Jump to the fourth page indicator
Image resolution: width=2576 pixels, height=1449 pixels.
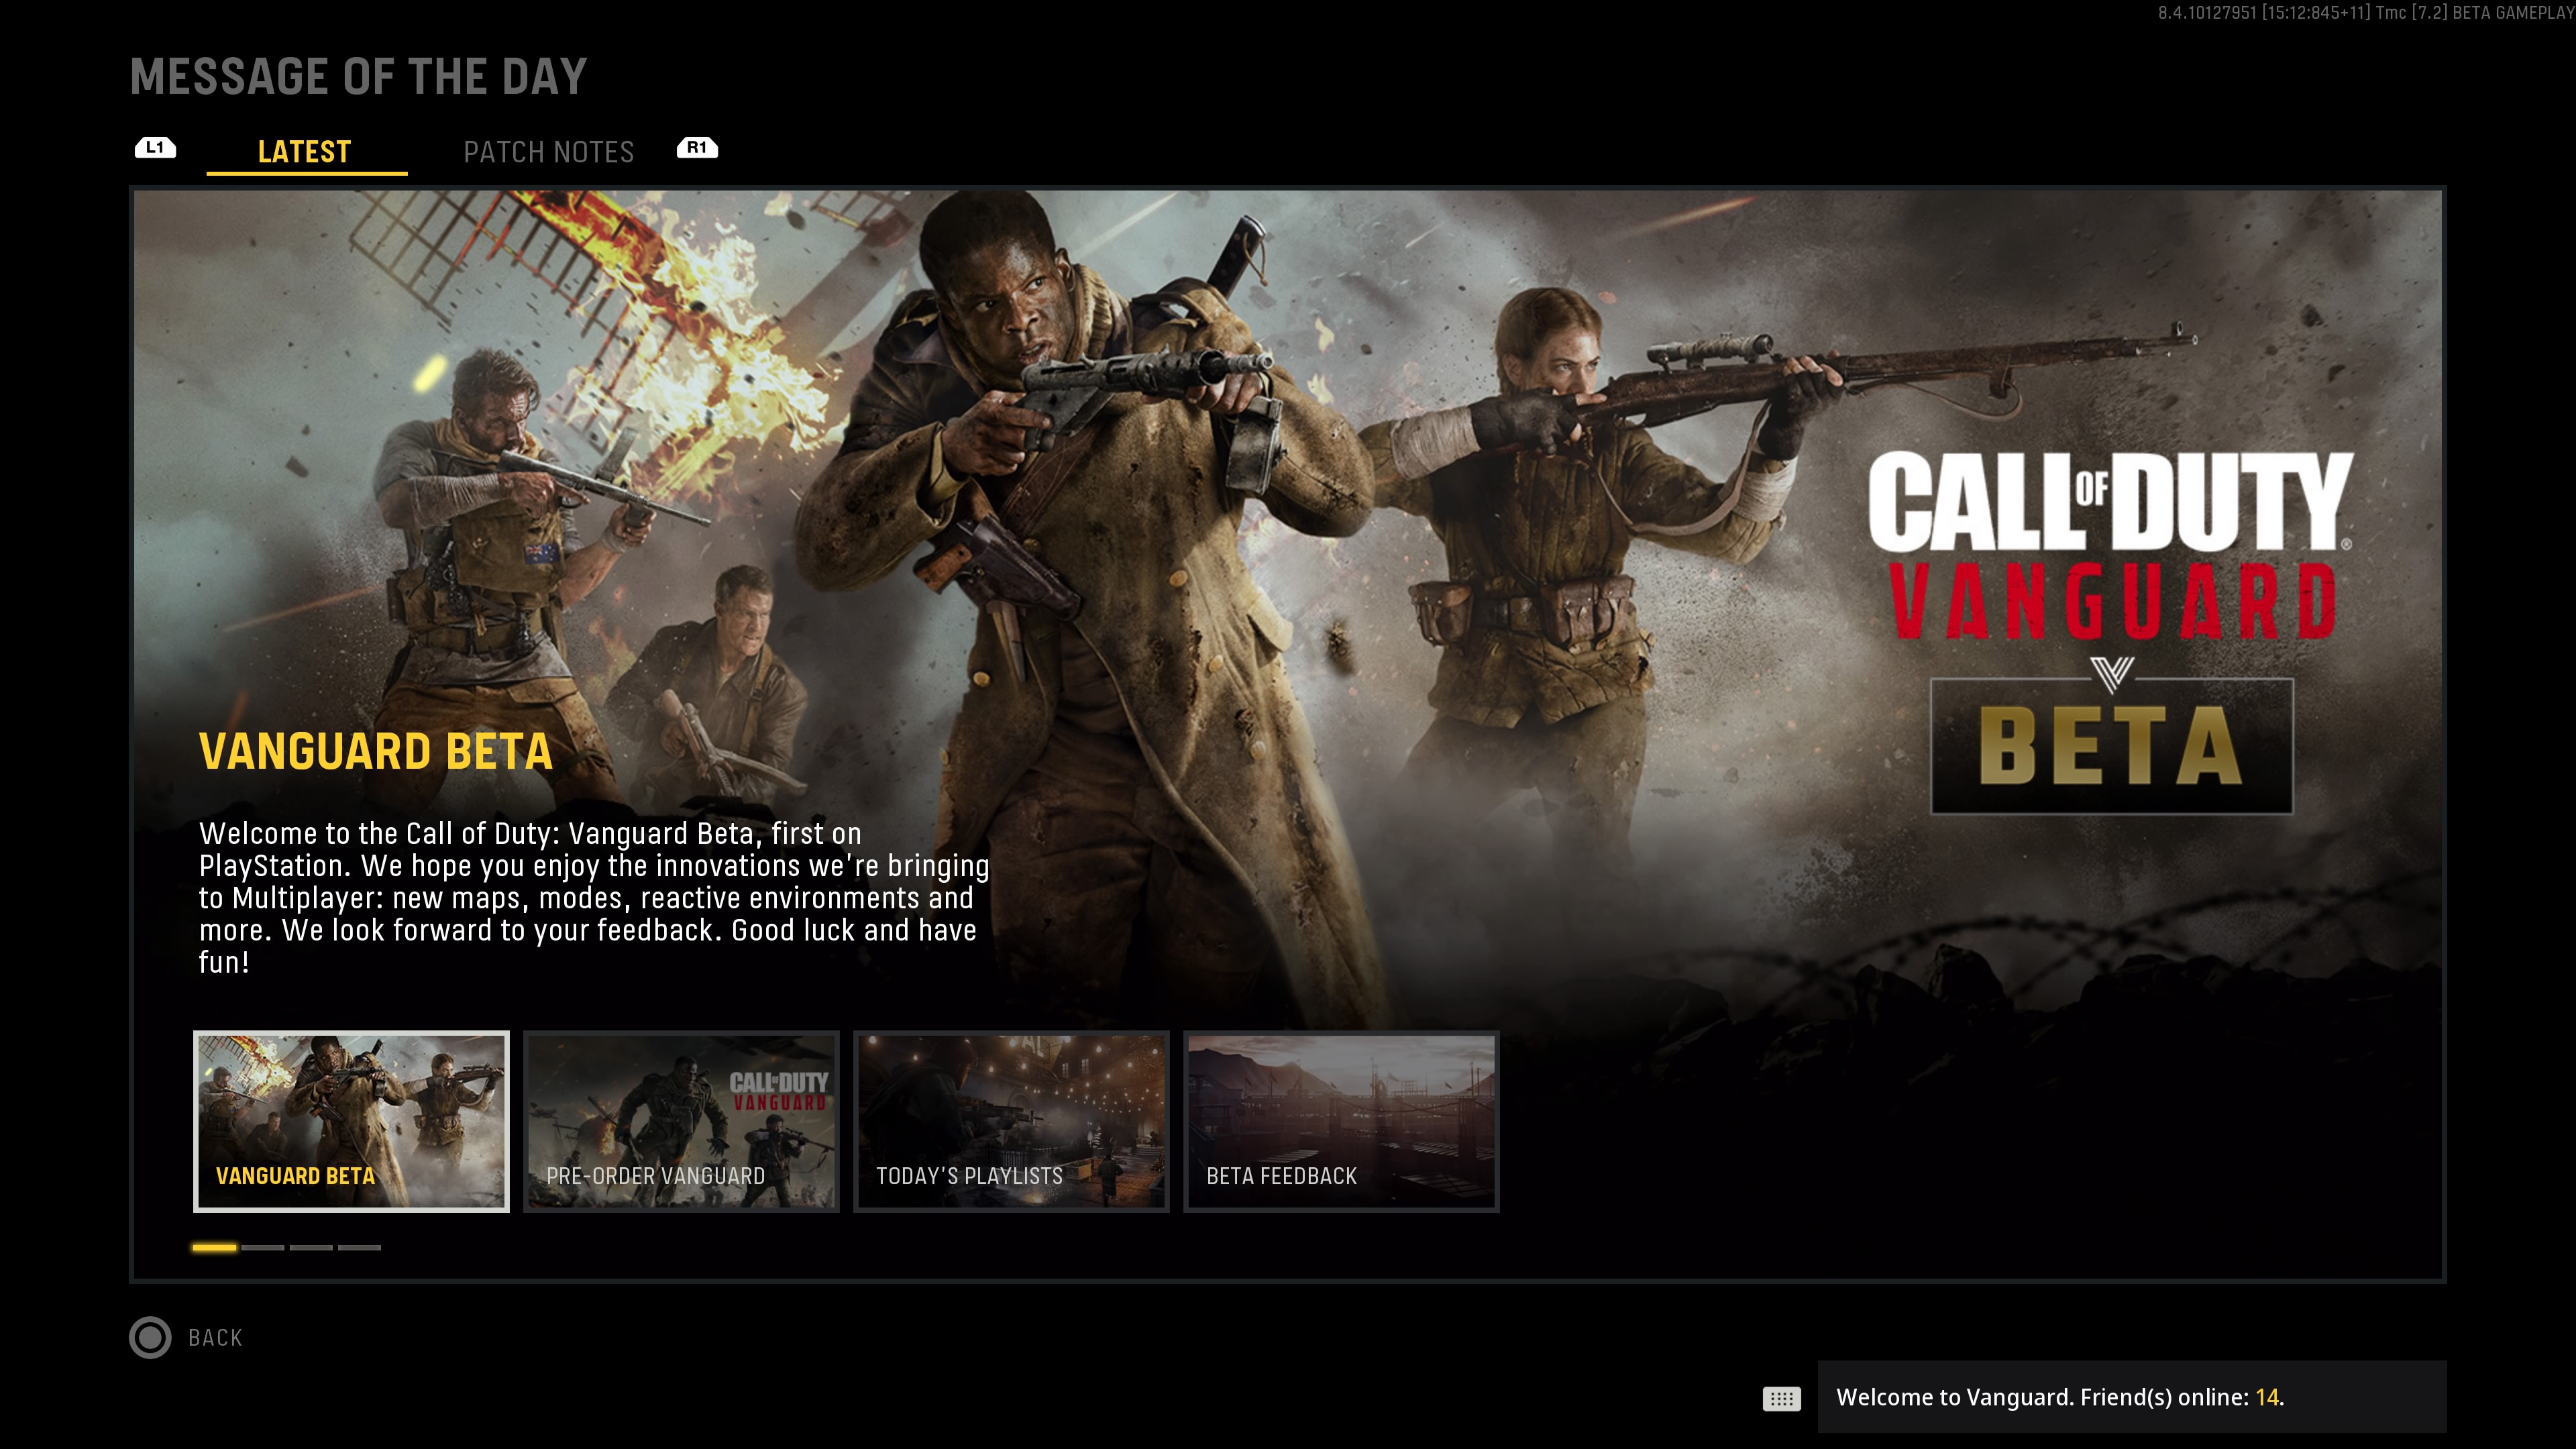point(359,1247)
